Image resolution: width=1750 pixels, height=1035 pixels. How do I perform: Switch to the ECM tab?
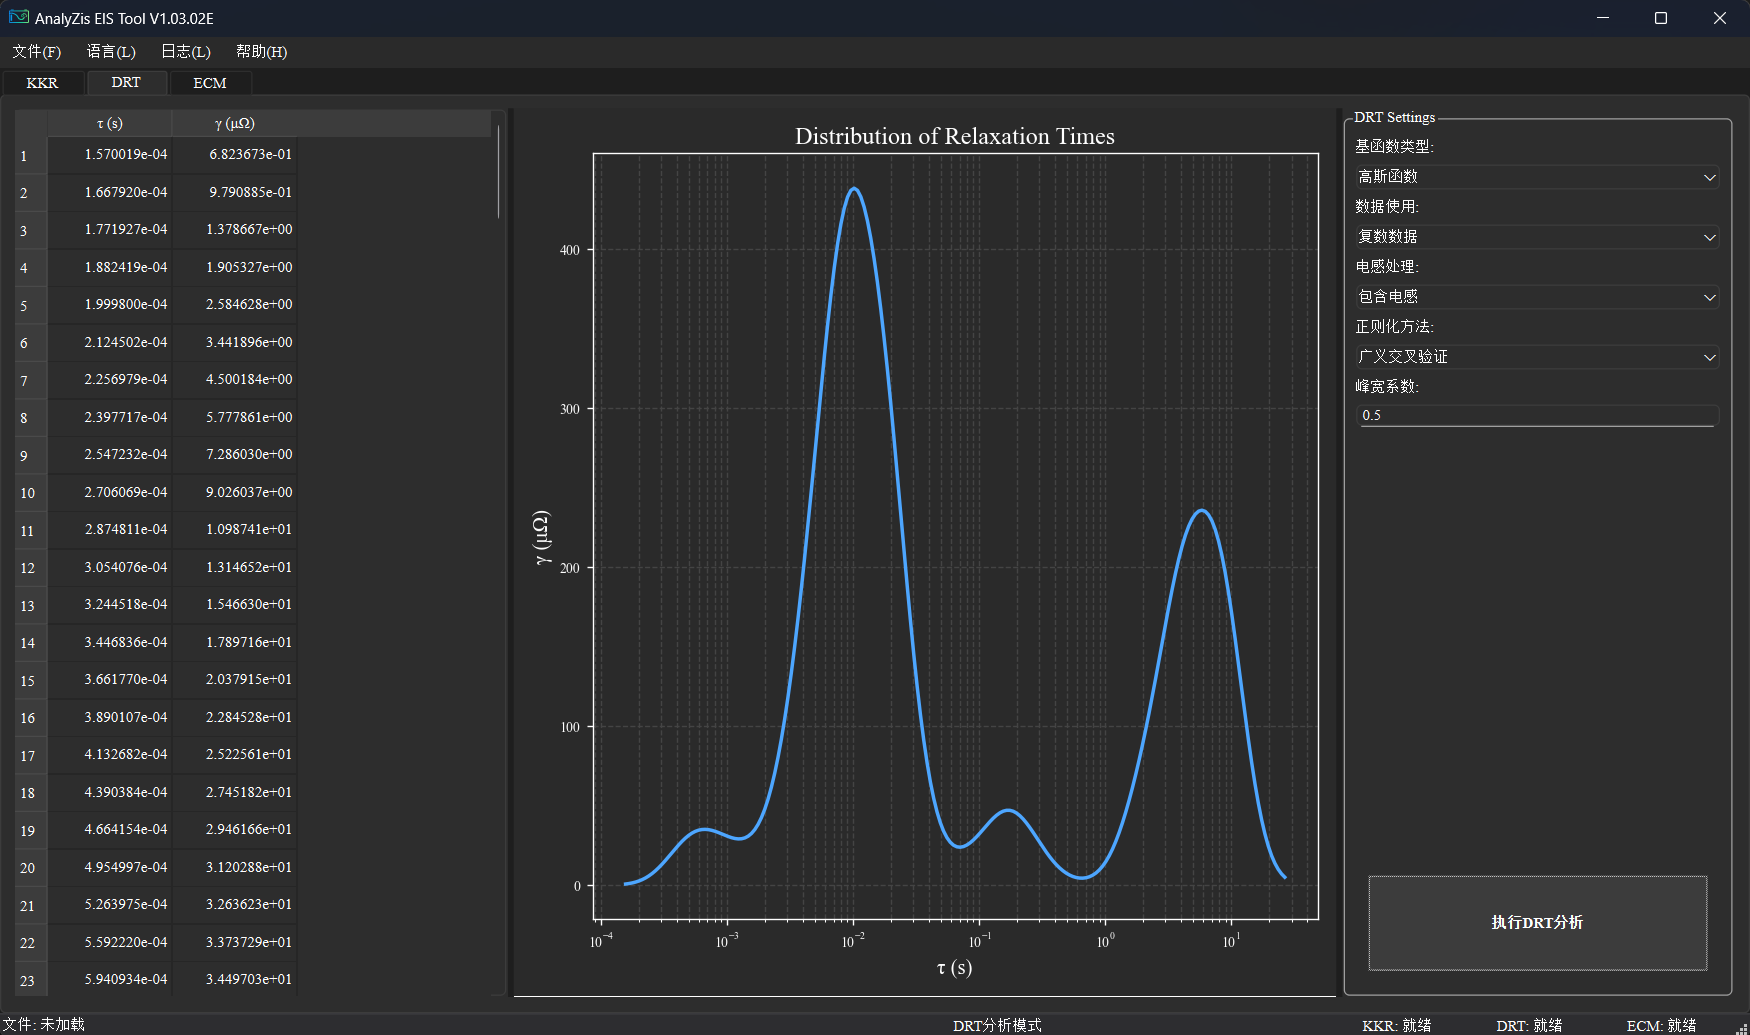[210, 83]
